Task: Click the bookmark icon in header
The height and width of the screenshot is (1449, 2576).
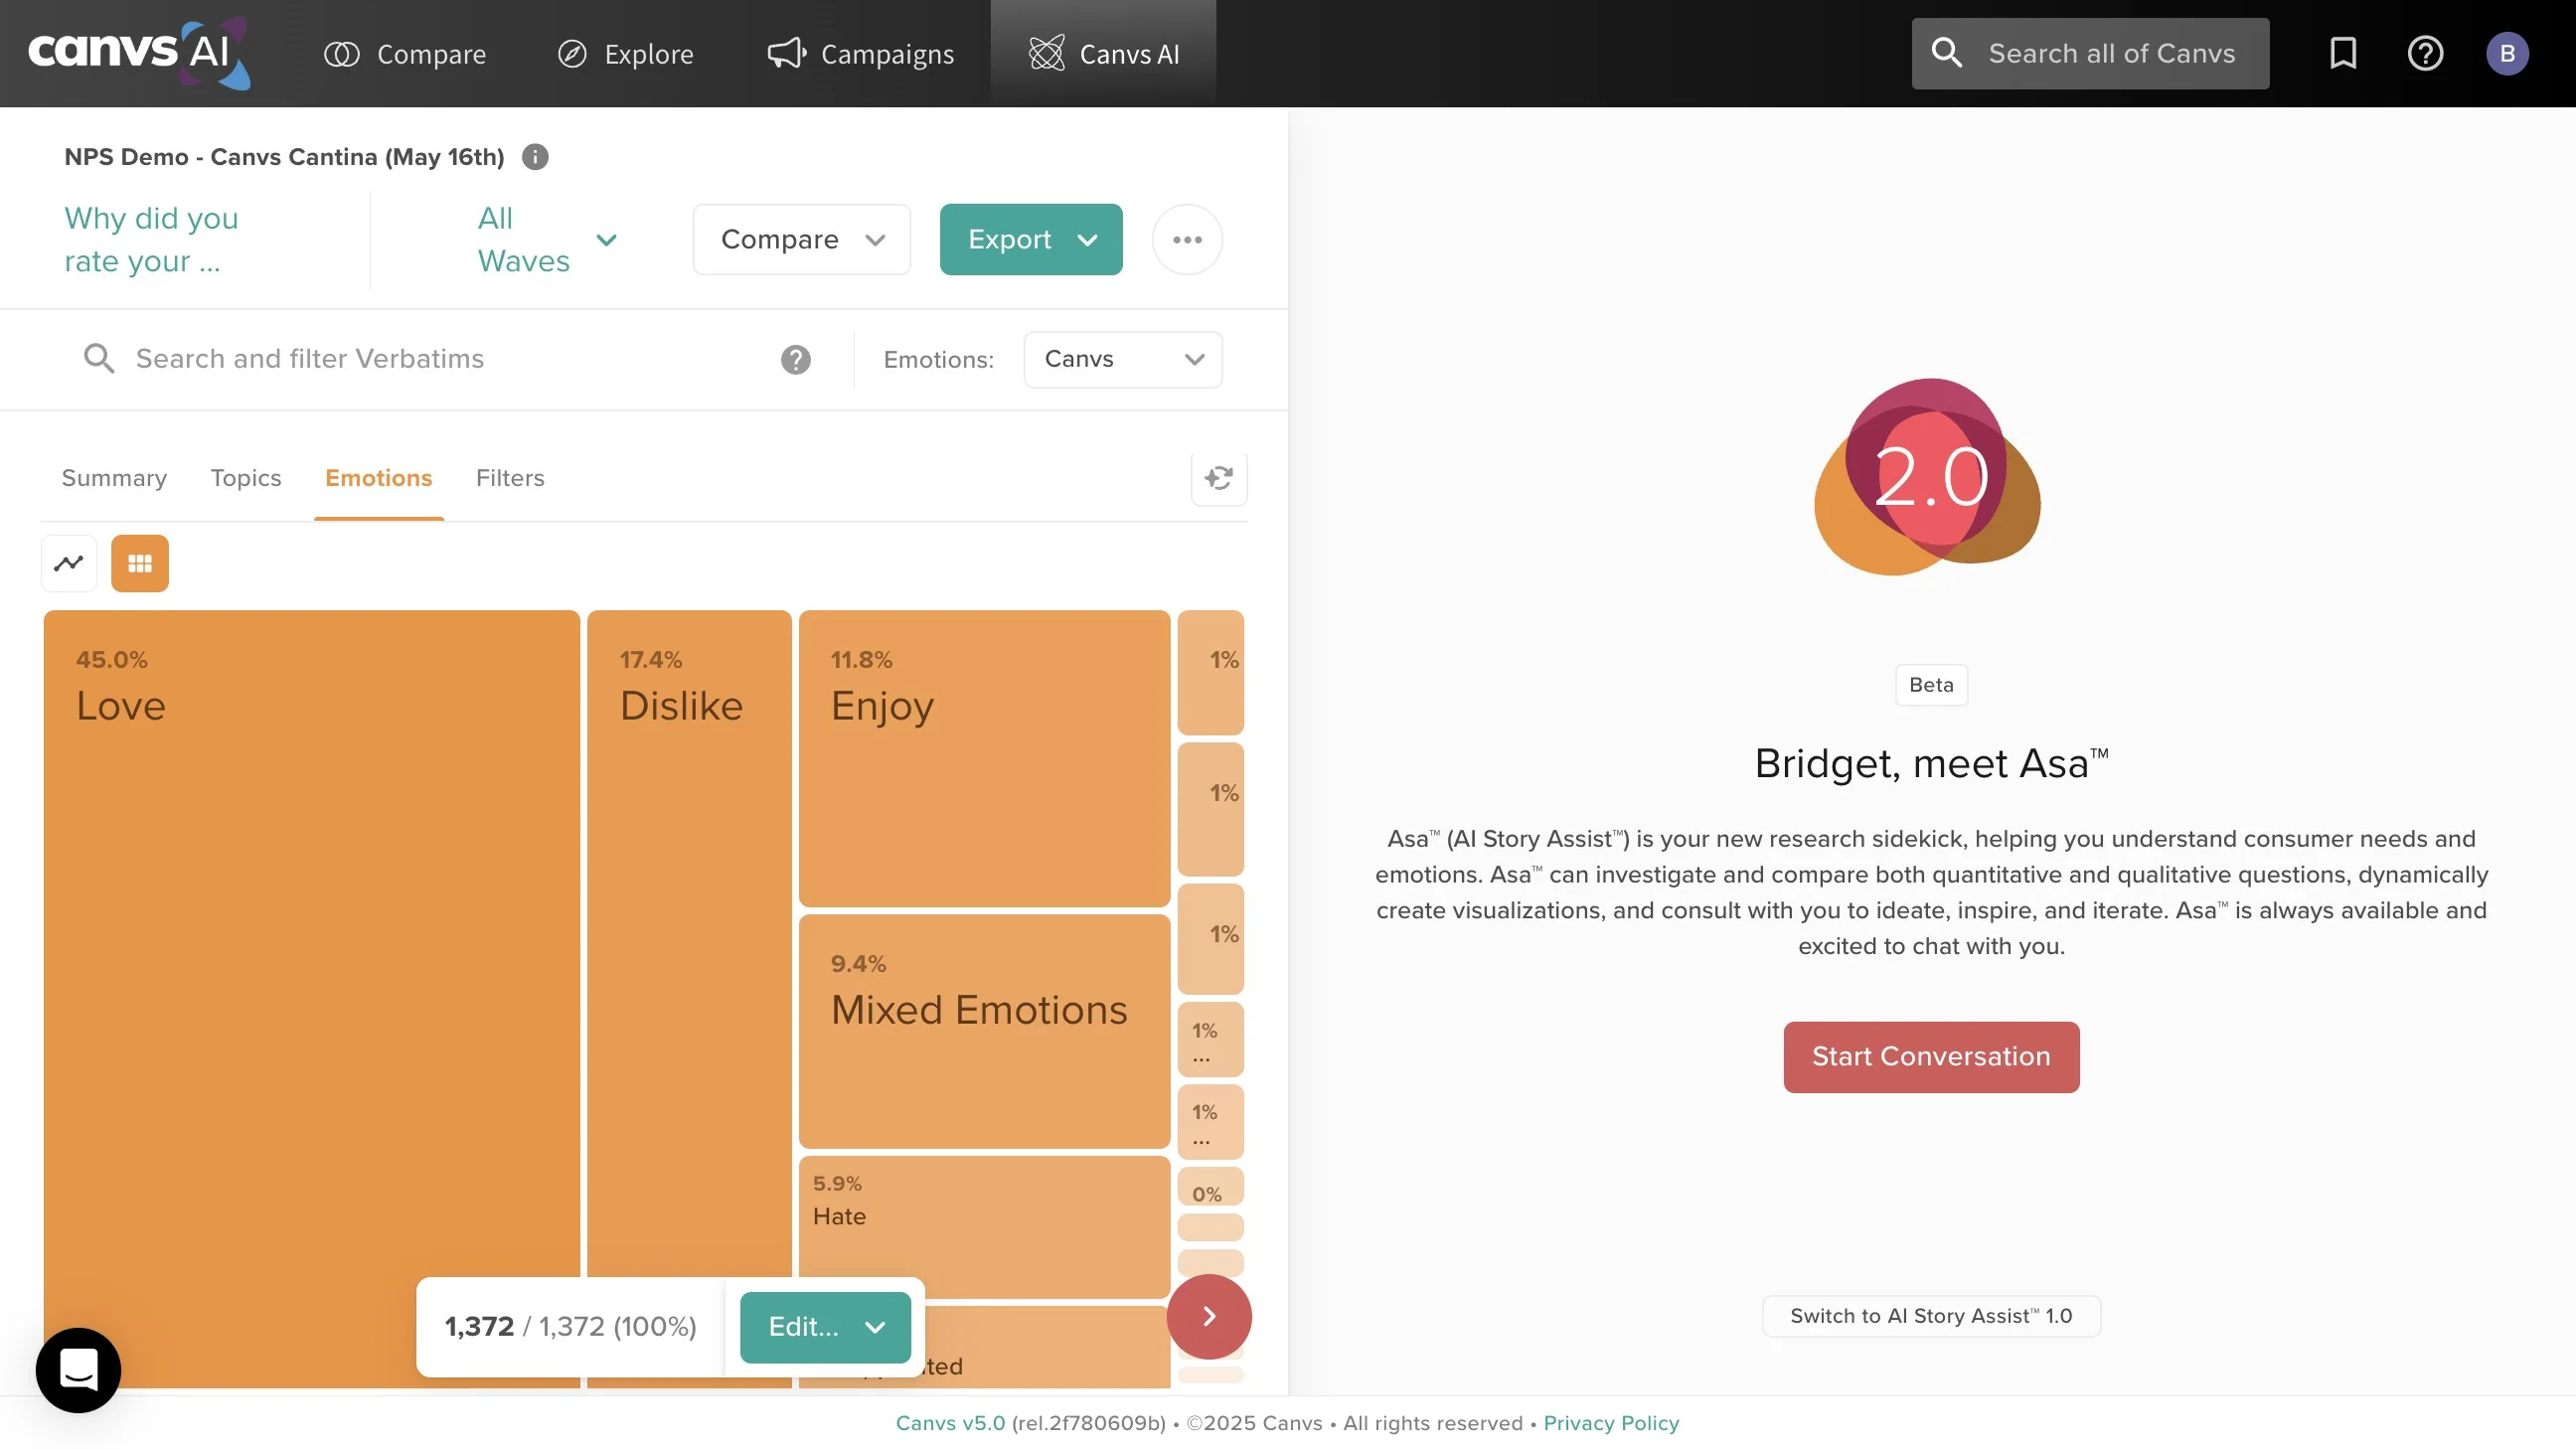Action: [2343, 53]
